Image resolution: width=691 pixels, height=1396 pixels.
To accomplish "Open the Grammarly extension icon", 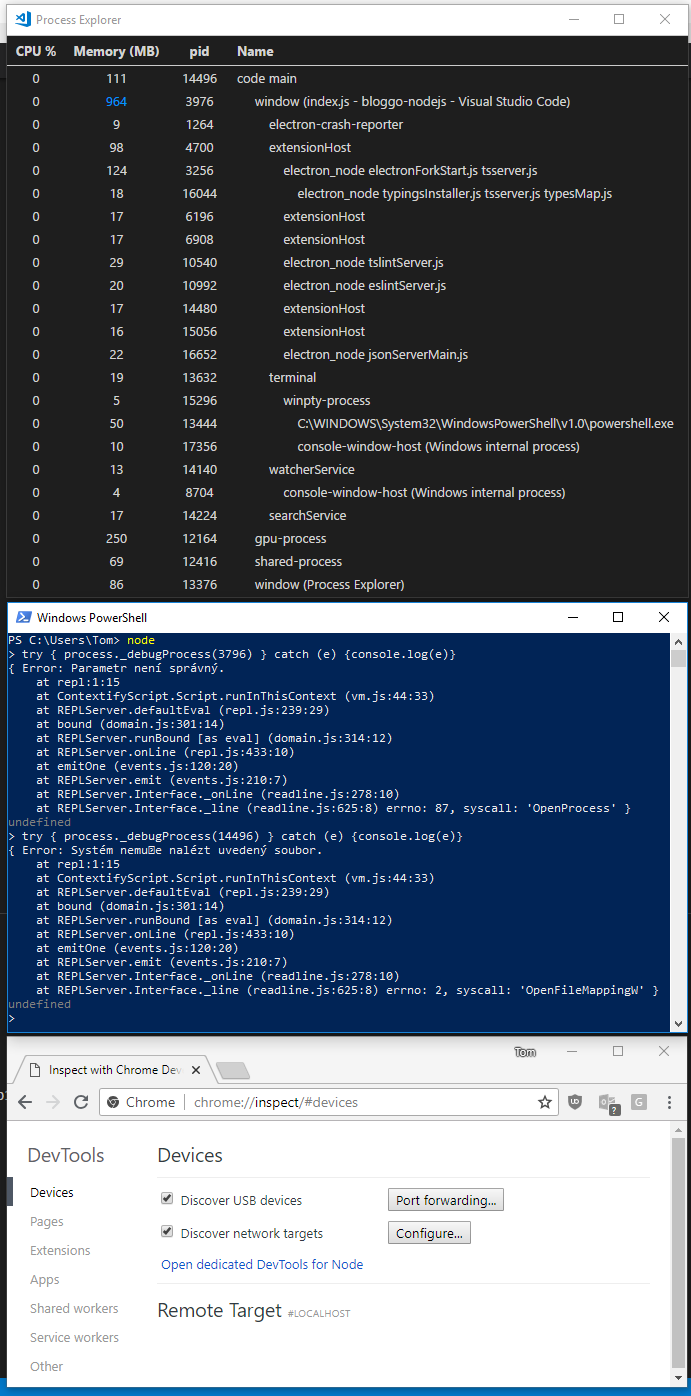I will point(639,1102).
